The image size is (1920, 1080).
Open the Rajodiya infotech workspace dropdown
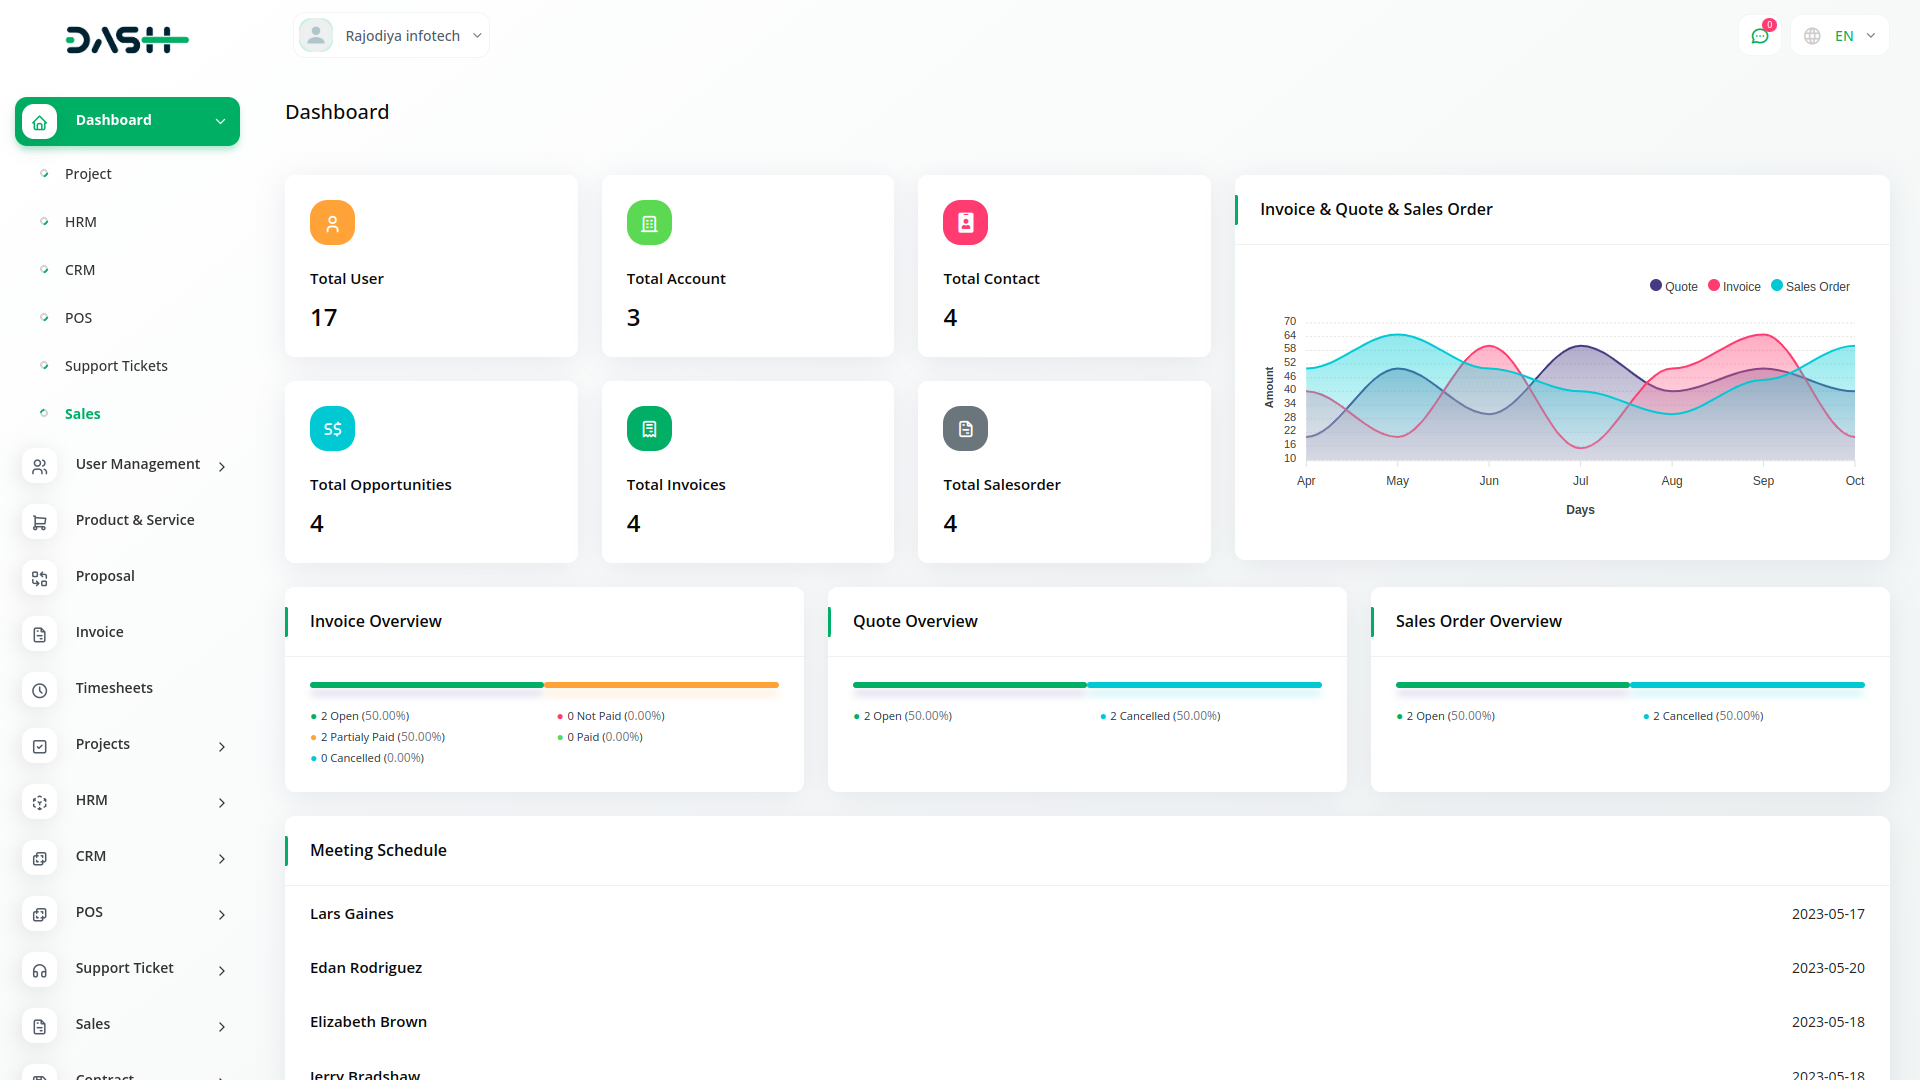click(x=392, y=36)
